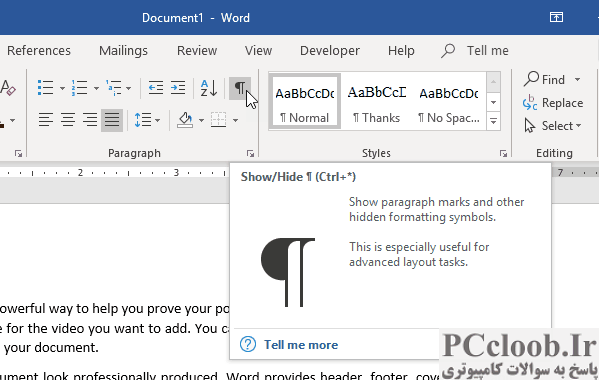
Task: Click the Replace button
Action: click(552, 103)
